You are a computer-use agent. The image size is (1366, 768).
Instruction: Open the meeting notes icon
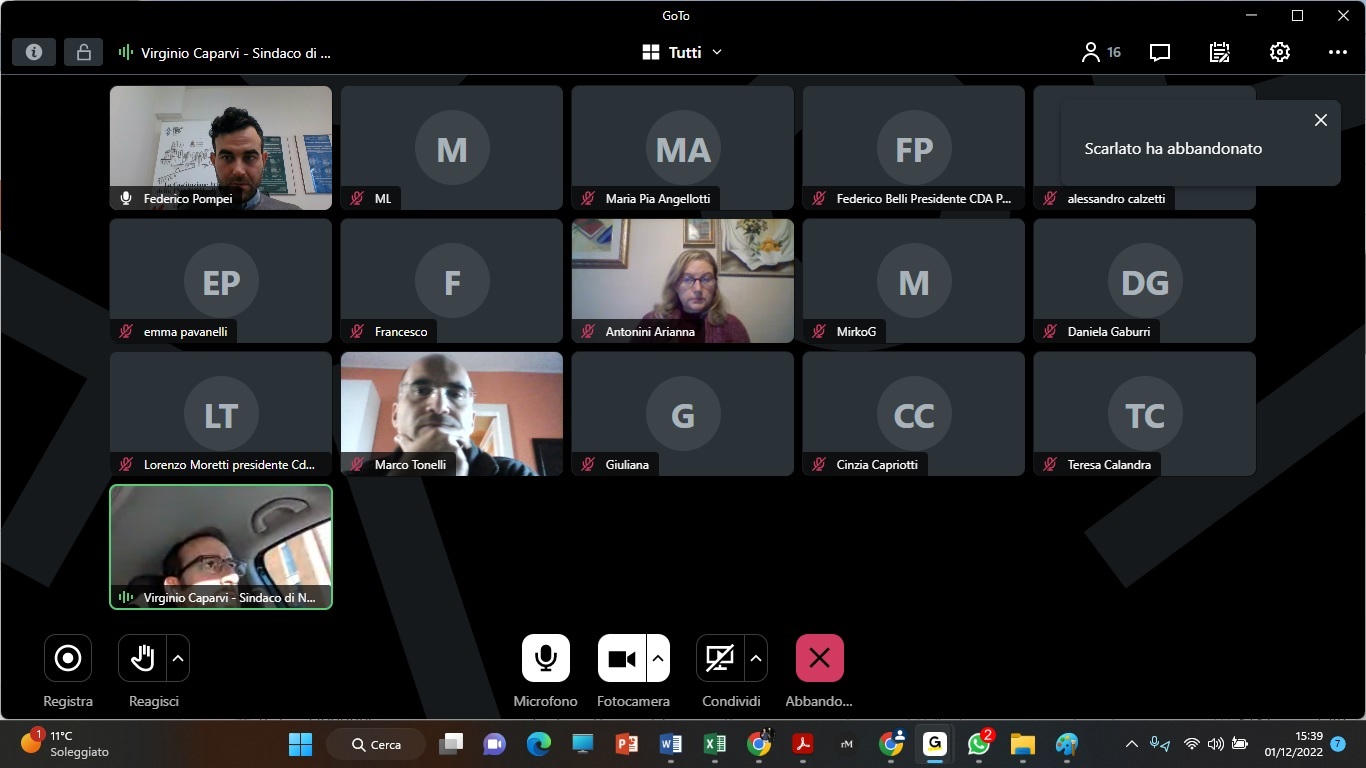pyautogui.click(x=1219, y=53)
